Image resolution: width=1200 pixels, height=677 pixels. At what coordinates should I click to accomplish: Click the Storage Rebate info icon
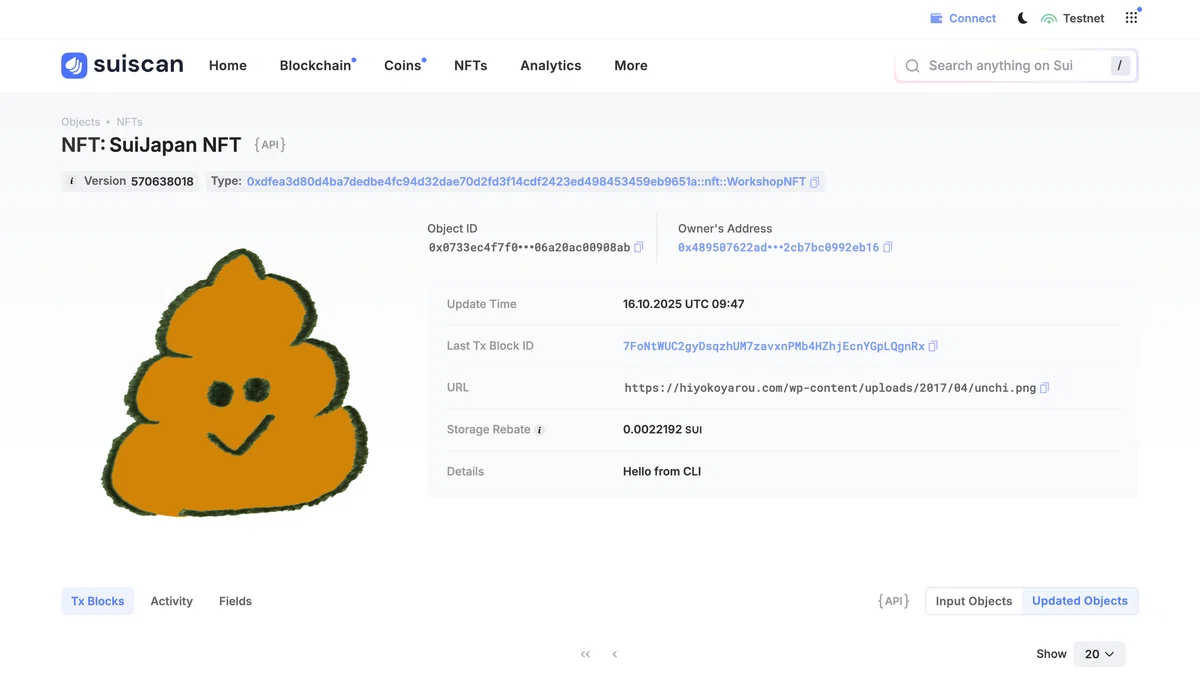click(539, 430)
